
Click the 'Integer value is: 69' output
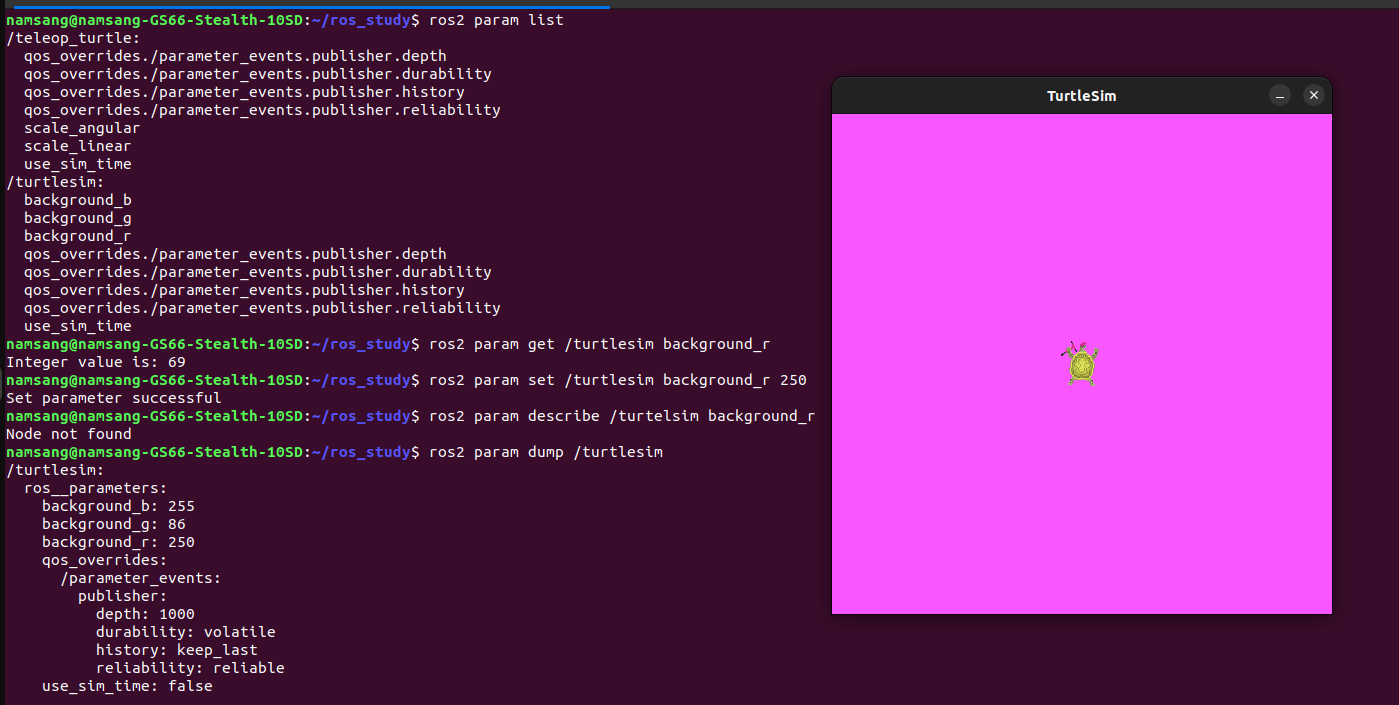pyautogui.click(x=96, y=362)
